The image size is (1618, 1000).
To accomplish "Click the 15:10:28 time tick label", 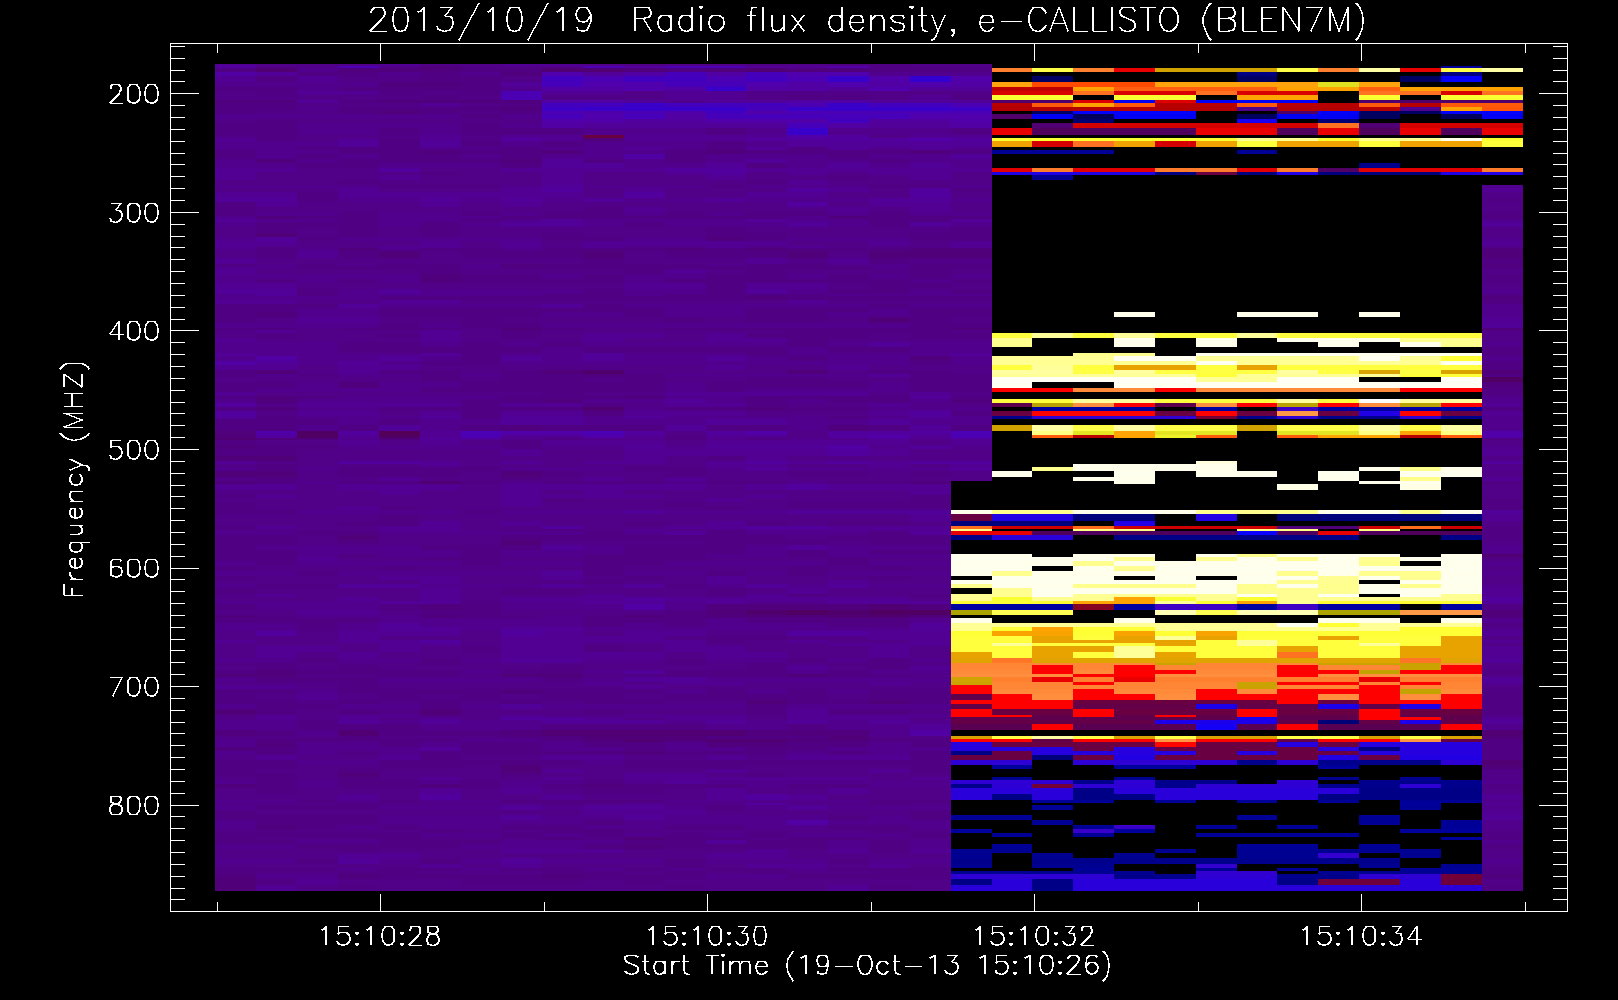I will 380,937.
